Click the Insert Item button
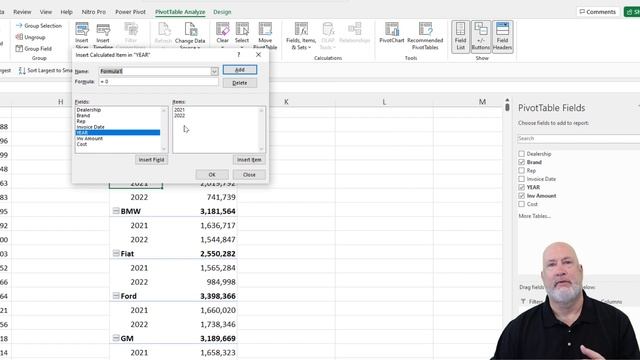This screenshot has width=640, height=360. click(x=249, y=160)
